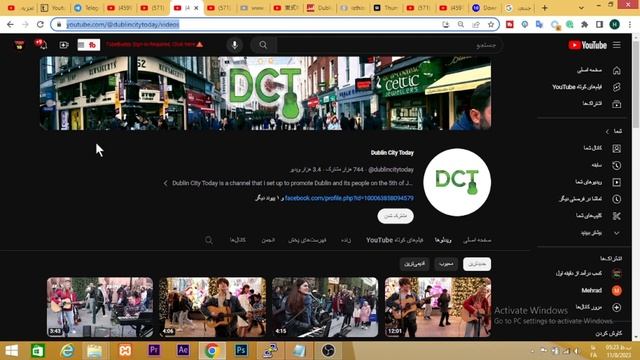Open the Windows Start button
The width and height of the screenshot is (640, 360).
11,351
